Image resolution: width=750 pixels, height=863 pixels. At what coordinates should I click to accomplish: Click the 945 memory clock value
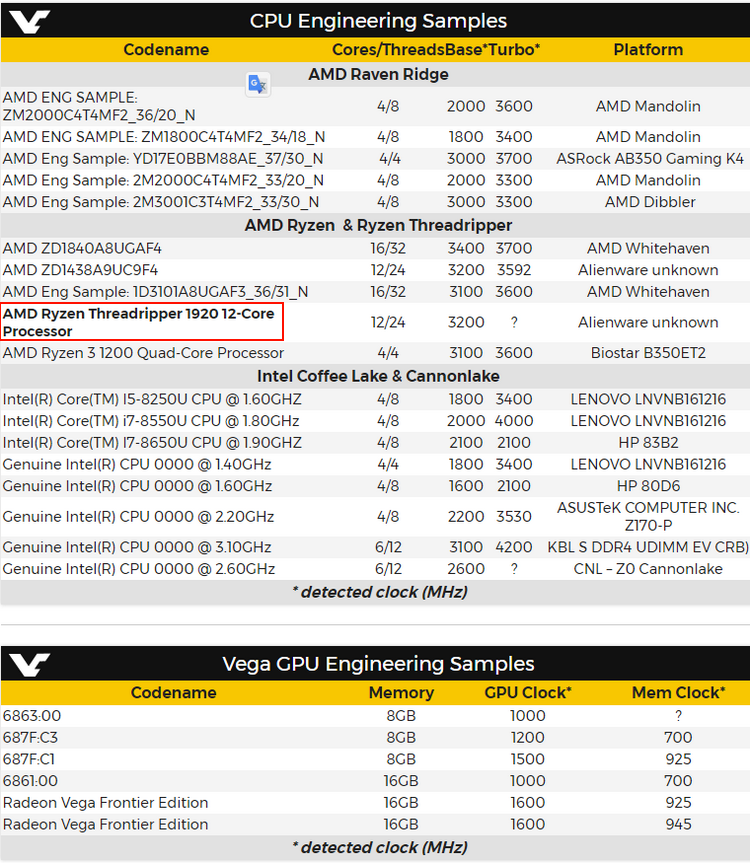(678, 824)
